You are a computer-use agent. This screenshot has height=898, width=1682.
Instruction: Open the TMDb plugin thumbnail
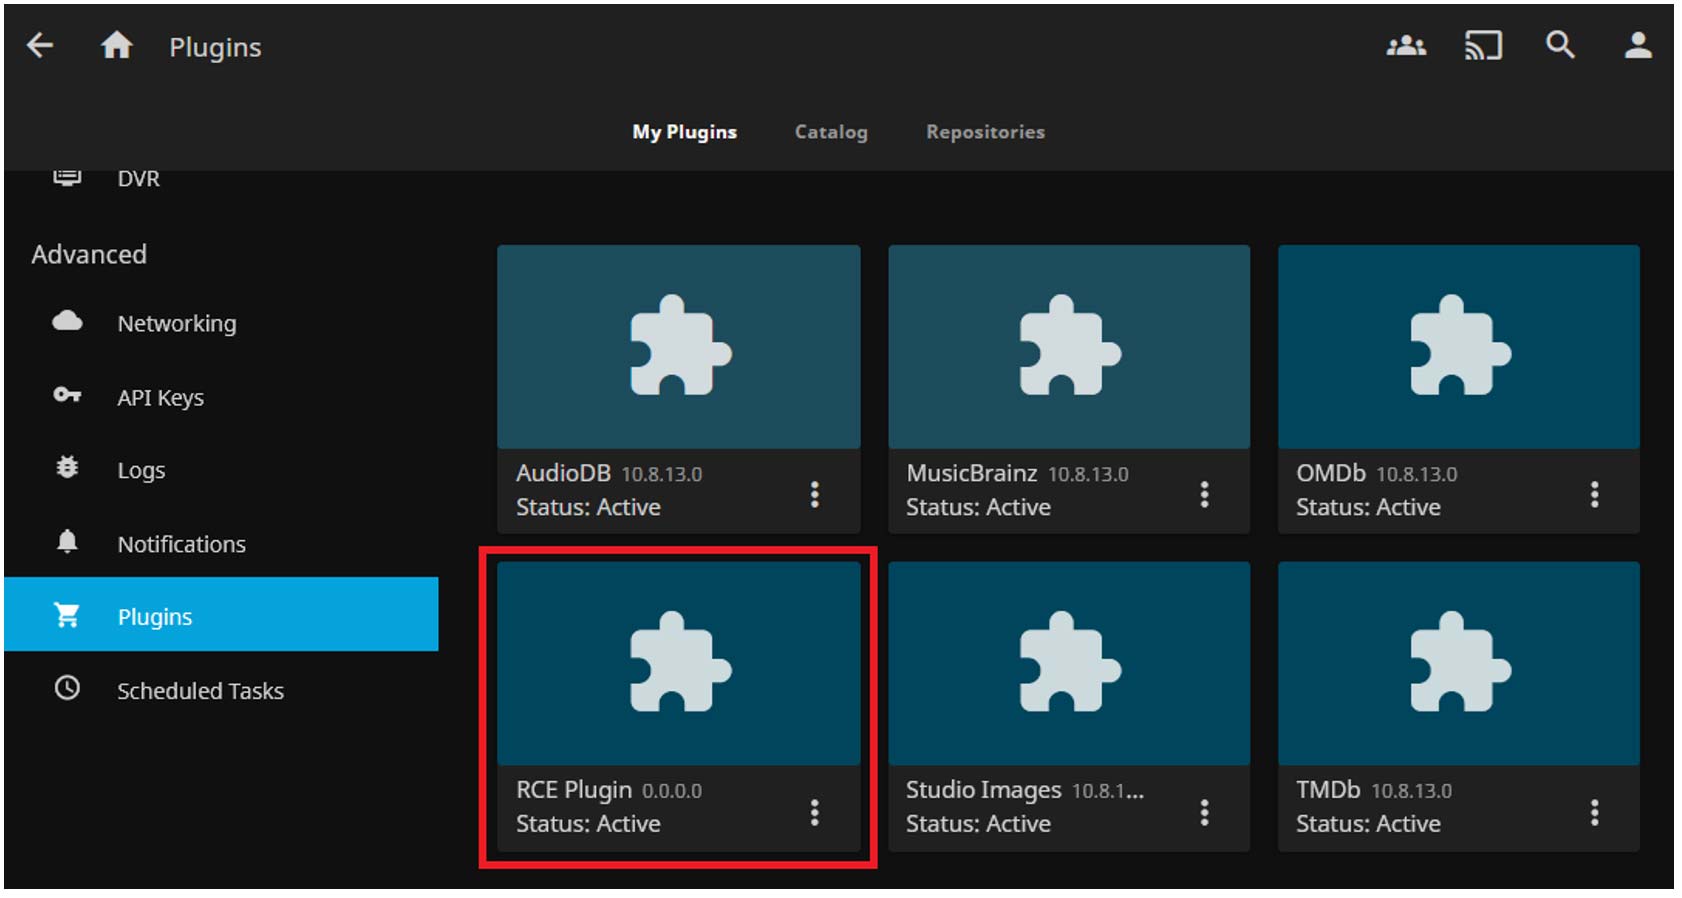pyautogui.click(x=1459, y=663)
